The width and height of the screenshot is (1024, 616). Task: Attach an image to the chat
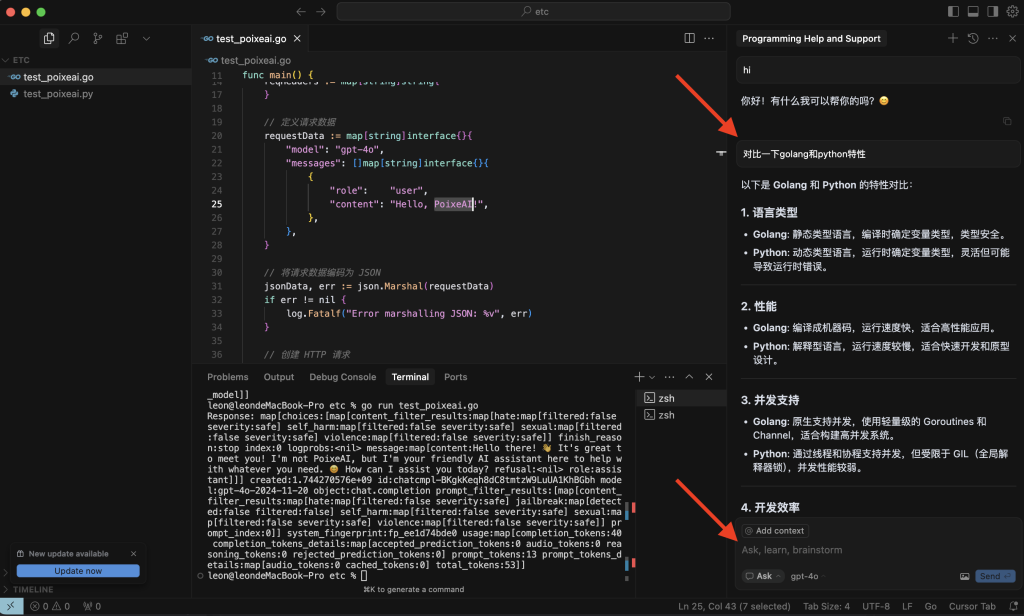click(964, 576)
